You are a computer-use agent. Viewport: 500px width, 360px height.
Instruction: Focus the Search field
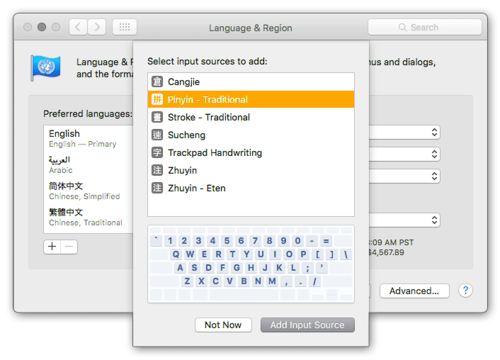(x=425, y=27)
